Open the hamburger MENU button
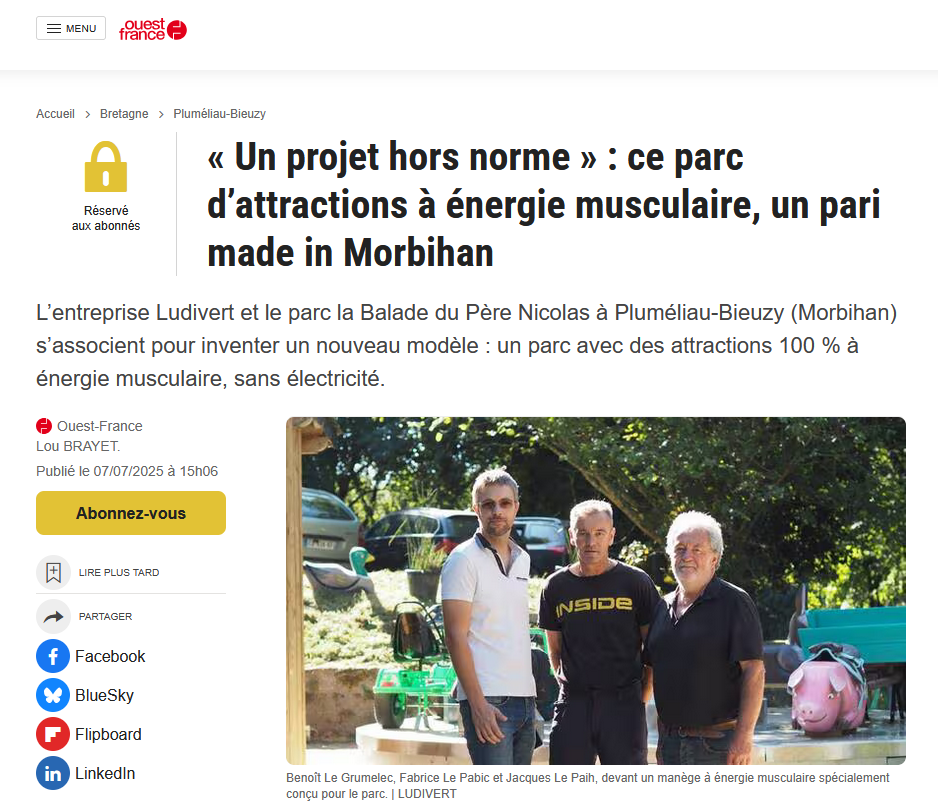This screenshot has height=805, width=938. tap(71, 28)
